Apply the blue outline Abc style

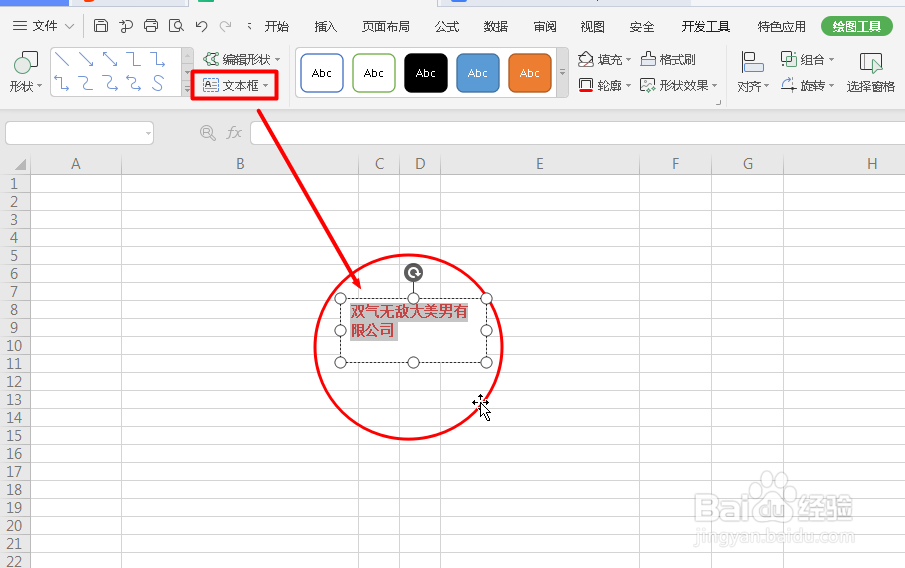click(321, 73)
